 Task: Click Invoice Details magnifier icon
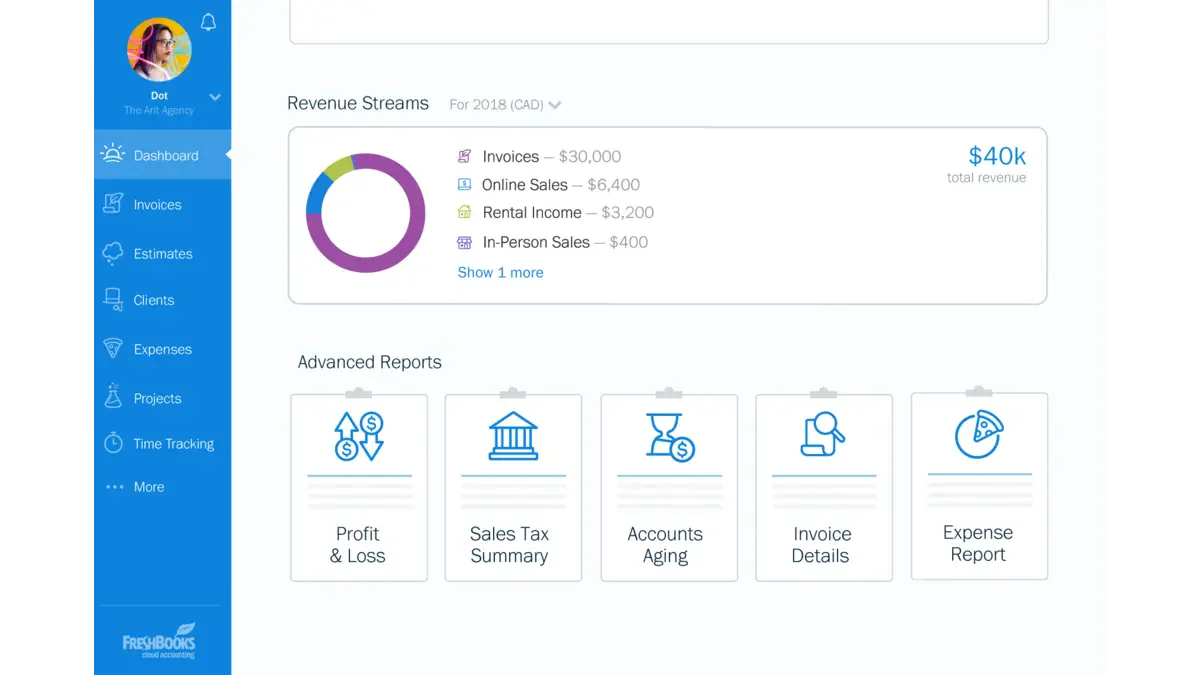pos(823,436)
